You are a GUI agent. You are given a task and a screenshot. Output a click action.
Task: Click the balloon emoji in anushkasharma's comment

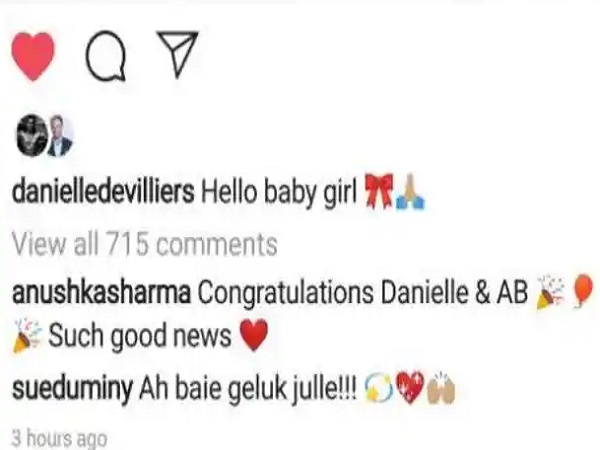583,291
